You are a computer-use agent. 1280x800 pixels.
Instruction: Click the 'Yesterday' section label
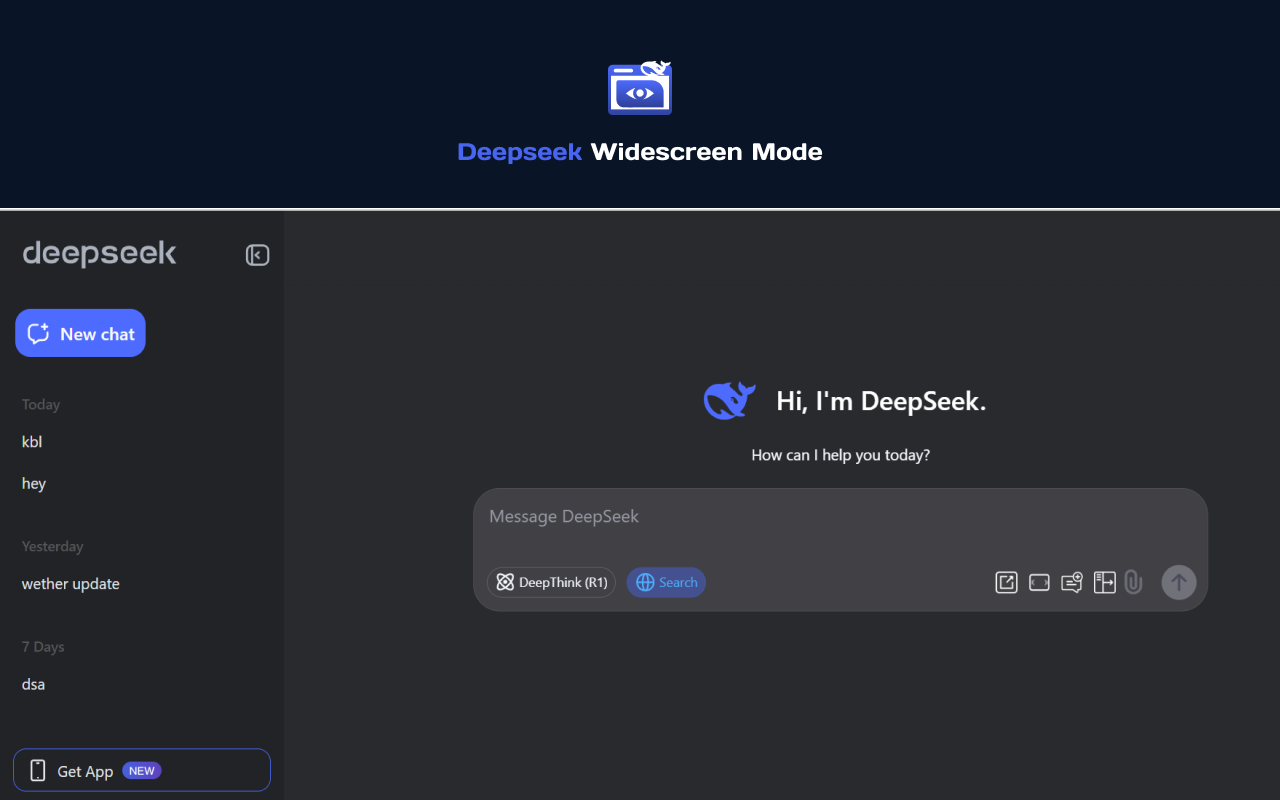(53, 547)
